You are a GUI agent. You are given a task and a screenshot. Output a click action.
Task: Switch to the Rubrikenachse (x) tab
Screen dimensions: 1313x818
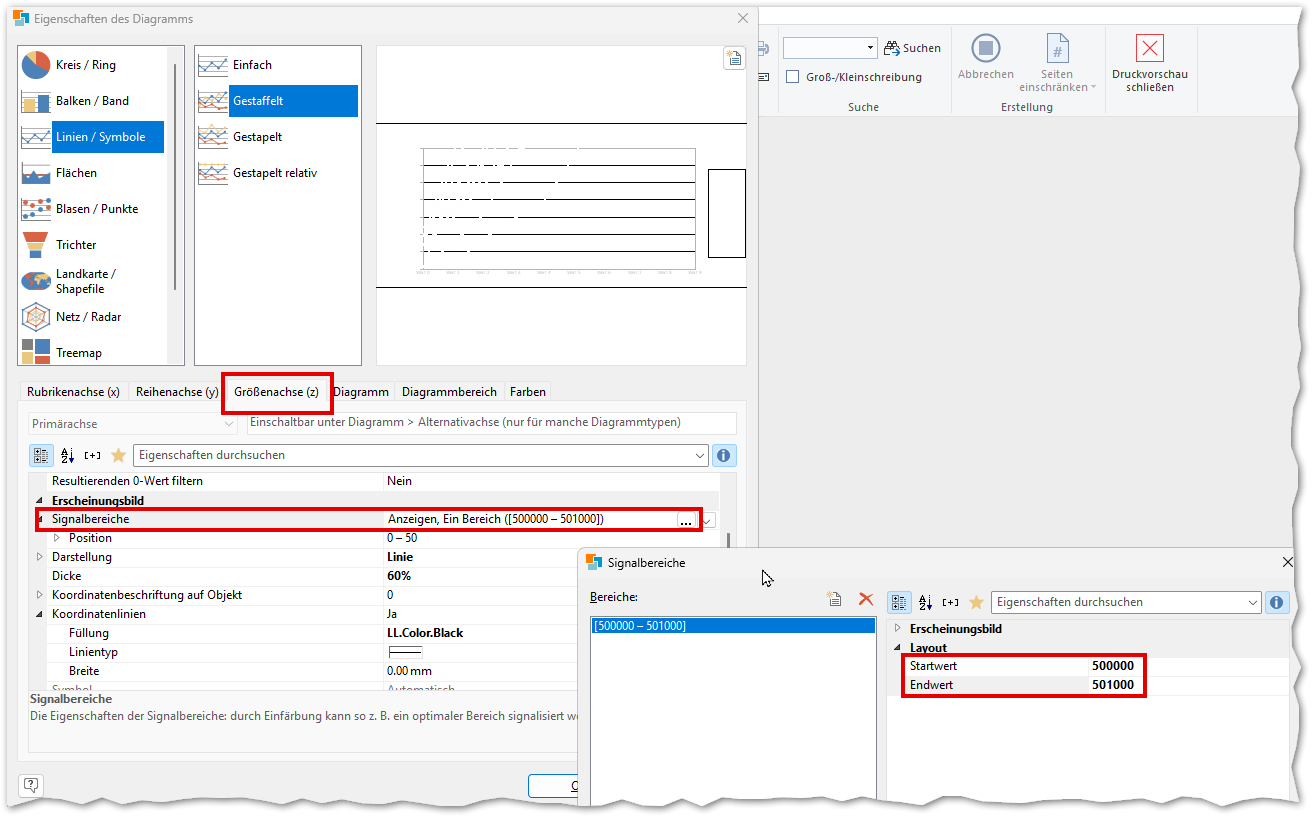tap(73, 392)
